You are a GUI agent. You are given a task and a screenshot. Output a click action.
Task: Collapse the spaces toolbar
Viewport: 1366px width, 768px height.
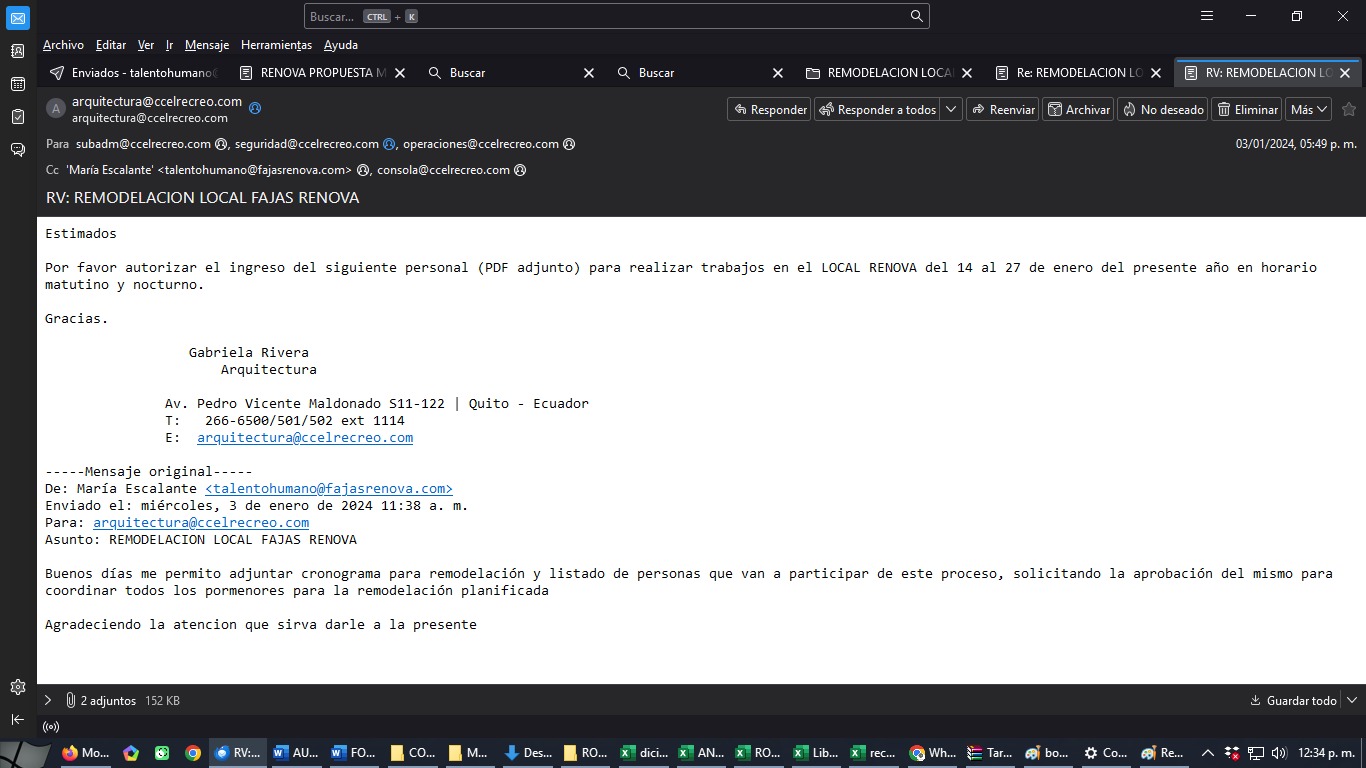pos(18,719)
